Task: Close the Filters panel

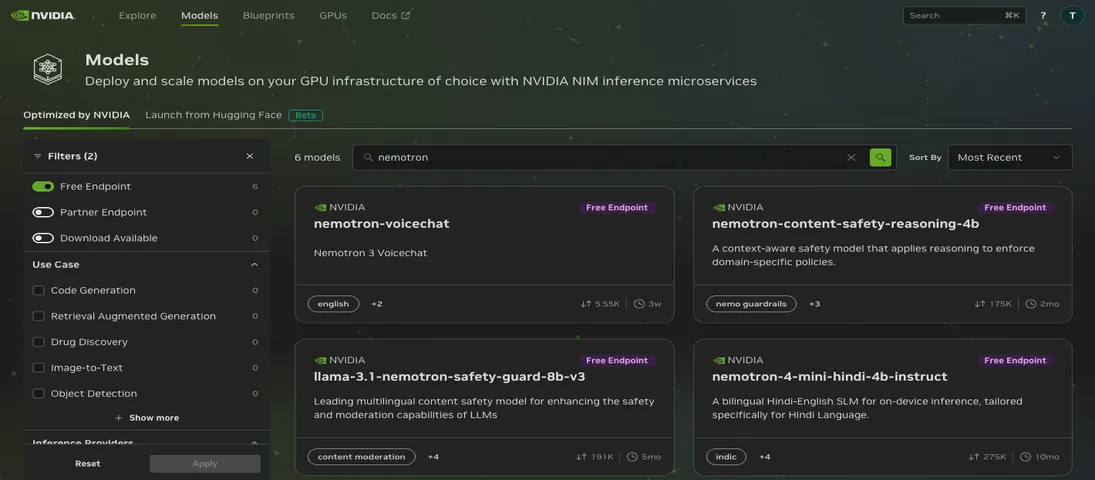Action: click(x=250, y=157)
